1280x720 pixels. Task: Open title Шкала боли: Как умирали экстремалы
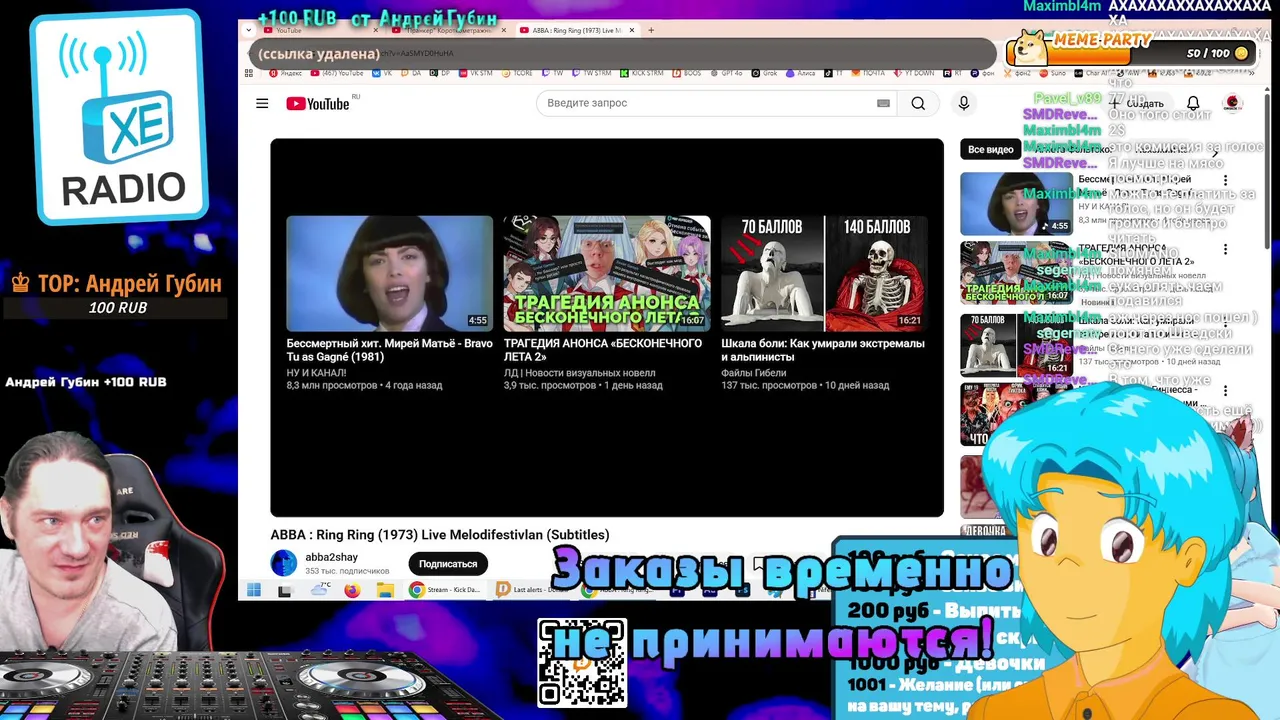822,350
